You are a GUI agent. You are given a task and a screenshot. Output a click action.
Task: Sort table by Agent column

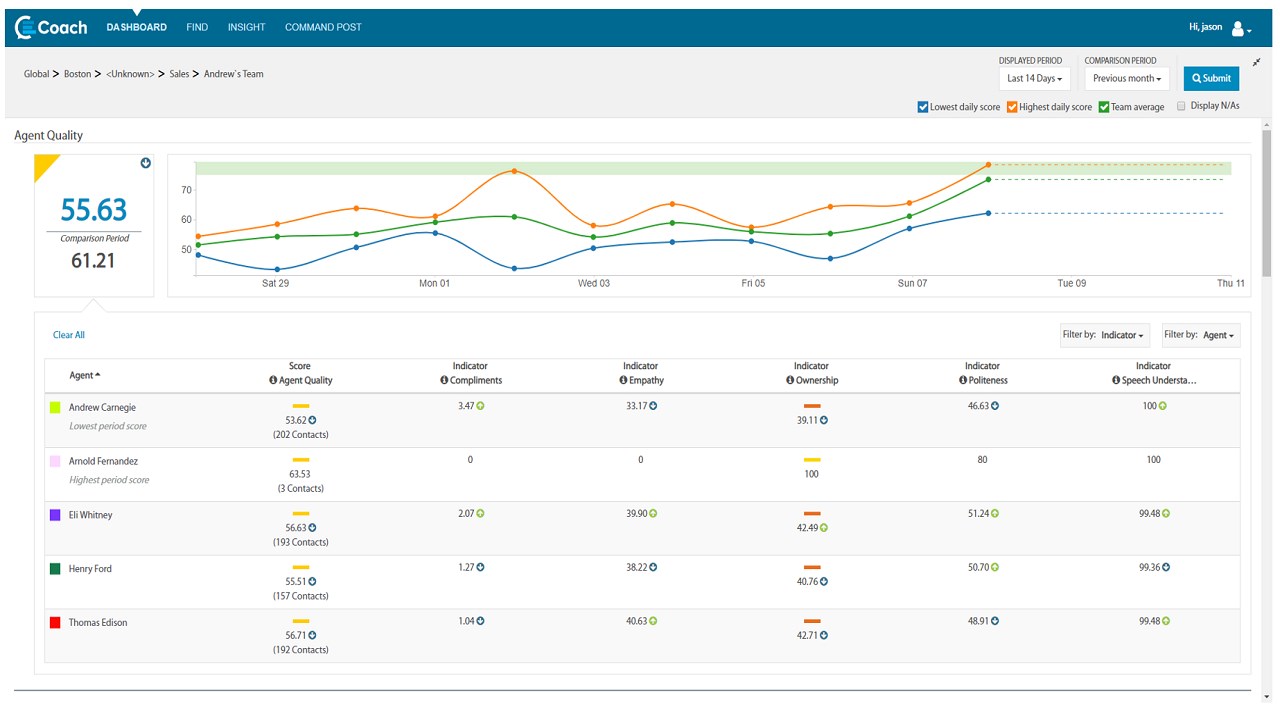point(85,376)
